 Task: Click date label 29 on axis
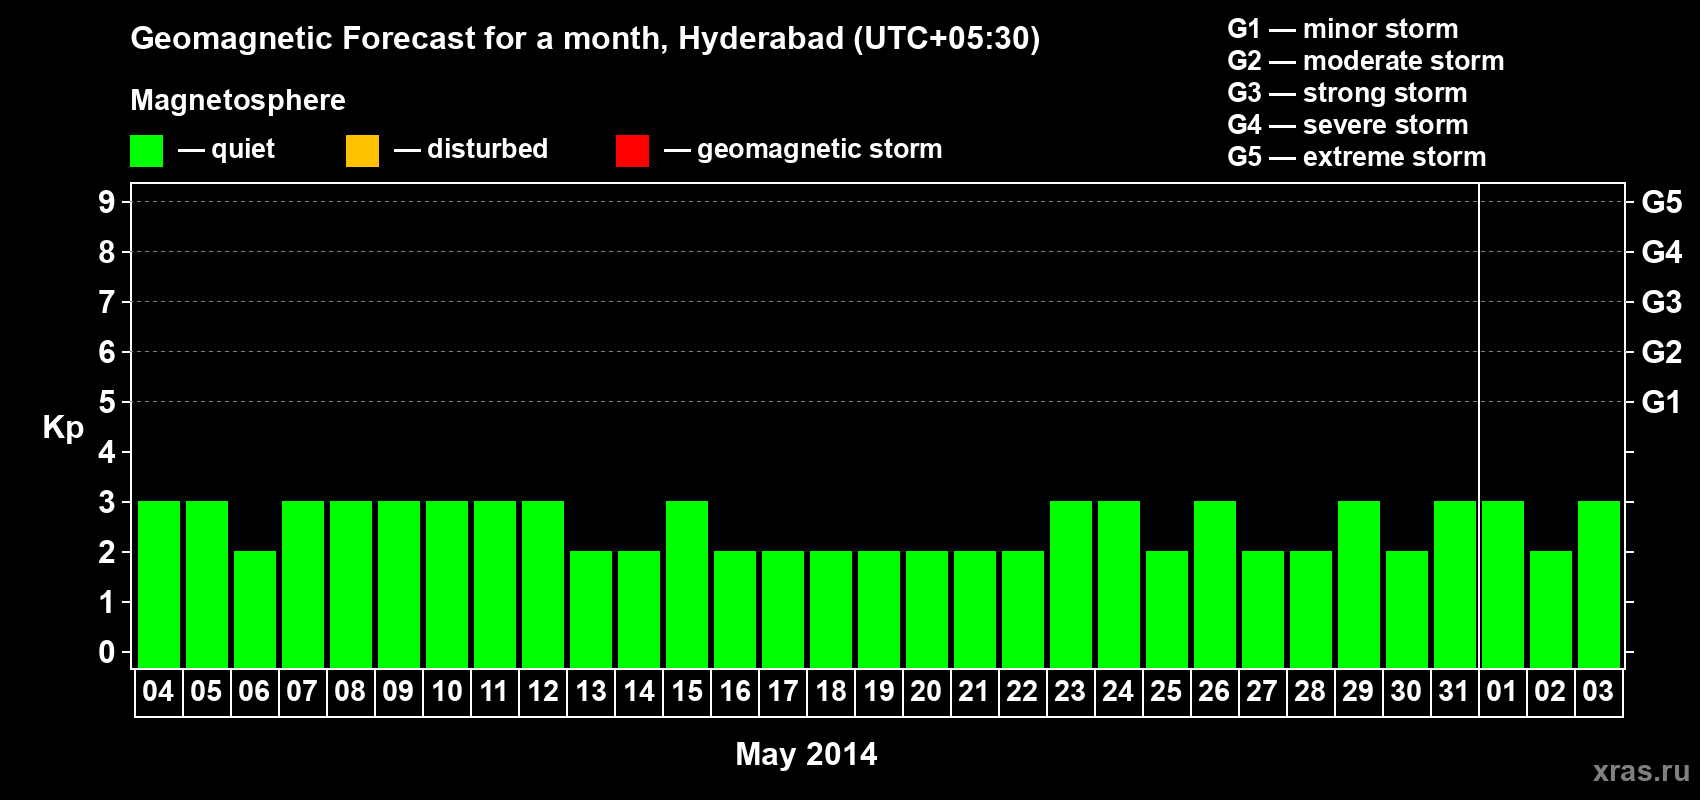(x=1358, y=692)
